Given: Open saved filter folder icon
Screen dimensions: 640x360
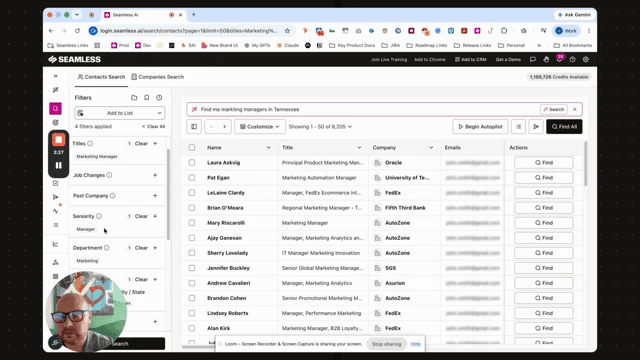Looking at the screenshot, I should click(x=134, y=98).
